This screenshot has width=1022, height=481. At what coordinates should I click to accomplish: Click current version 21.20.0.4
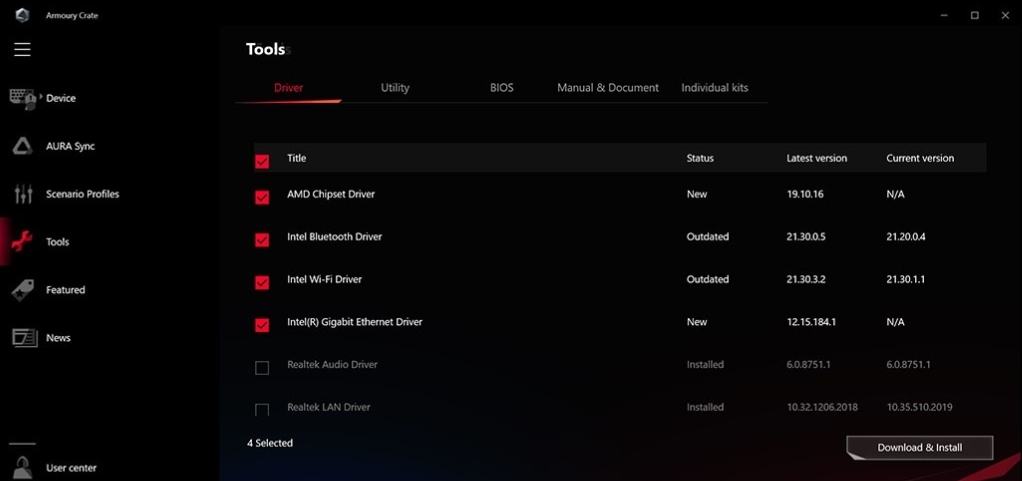[x=906, y=237]
